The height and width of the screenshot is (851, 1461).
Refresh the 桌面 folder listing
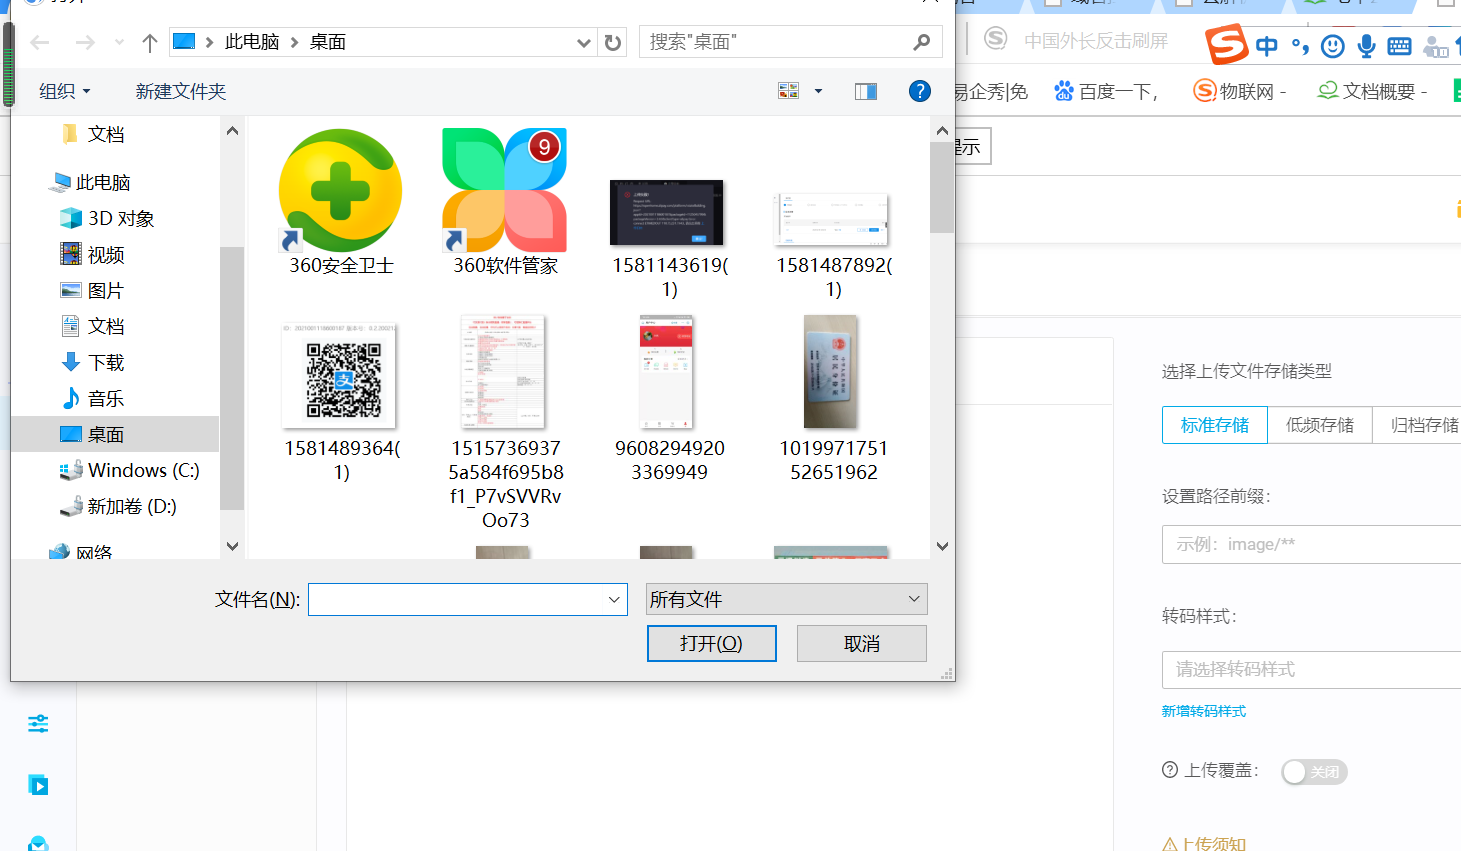(x=613, y=42)
